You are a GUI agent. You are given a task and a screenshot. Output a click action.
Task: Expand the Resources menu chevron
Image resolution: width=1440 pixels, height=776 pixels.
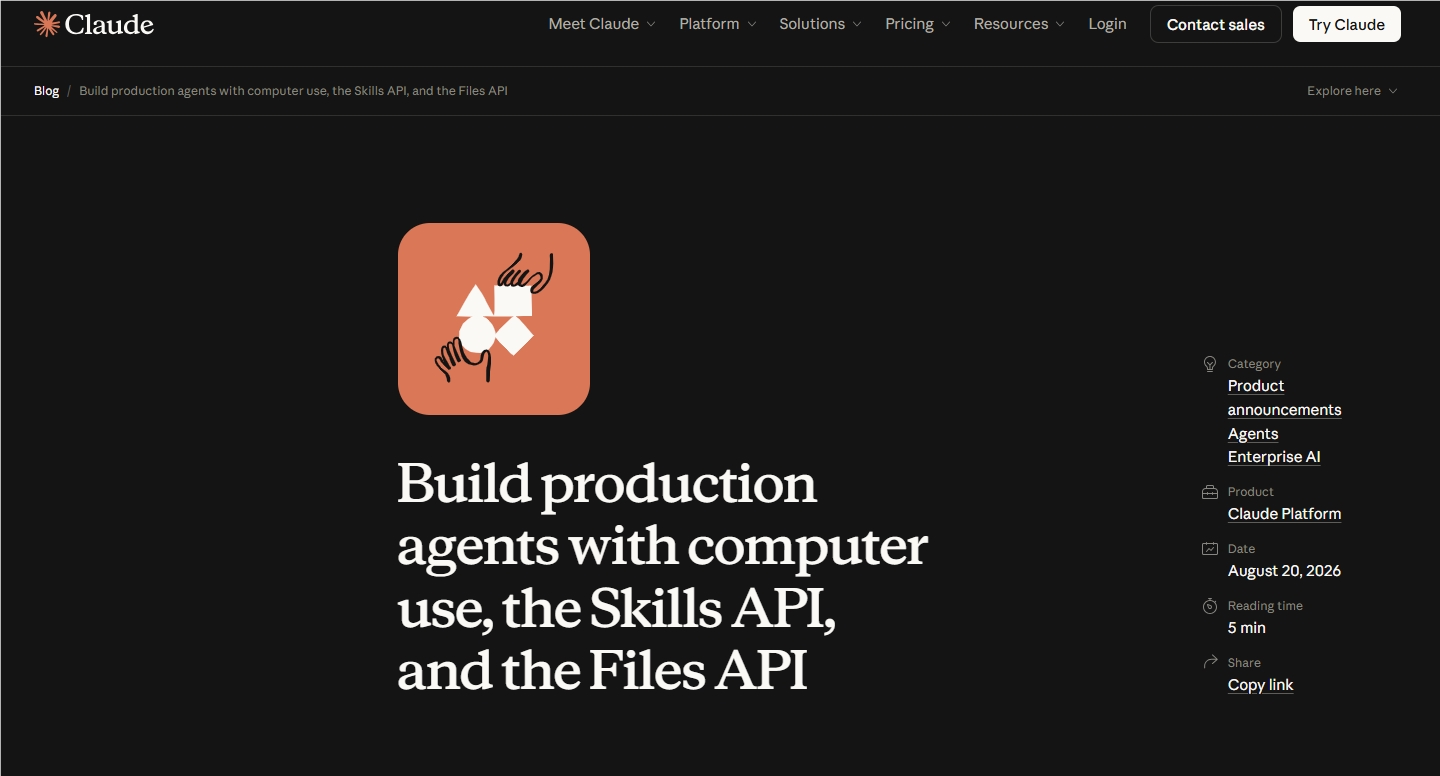click(x=1060, y=24)
